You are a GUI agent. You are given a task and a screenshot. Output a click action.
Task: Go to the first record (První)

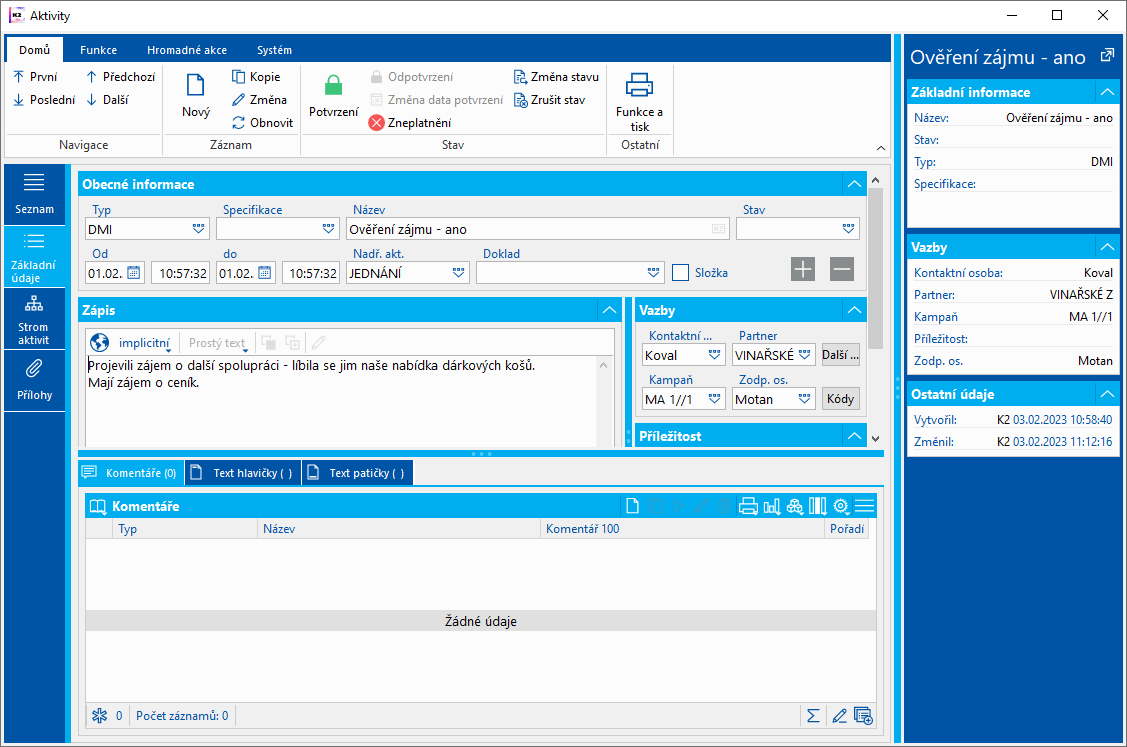[x=35, y=77]
